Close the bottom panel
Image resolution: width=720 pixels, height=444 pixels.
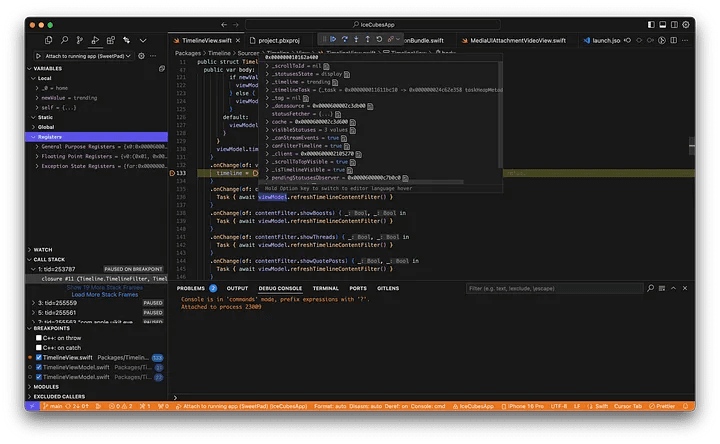pyautogui.click(x=685, y=288)
